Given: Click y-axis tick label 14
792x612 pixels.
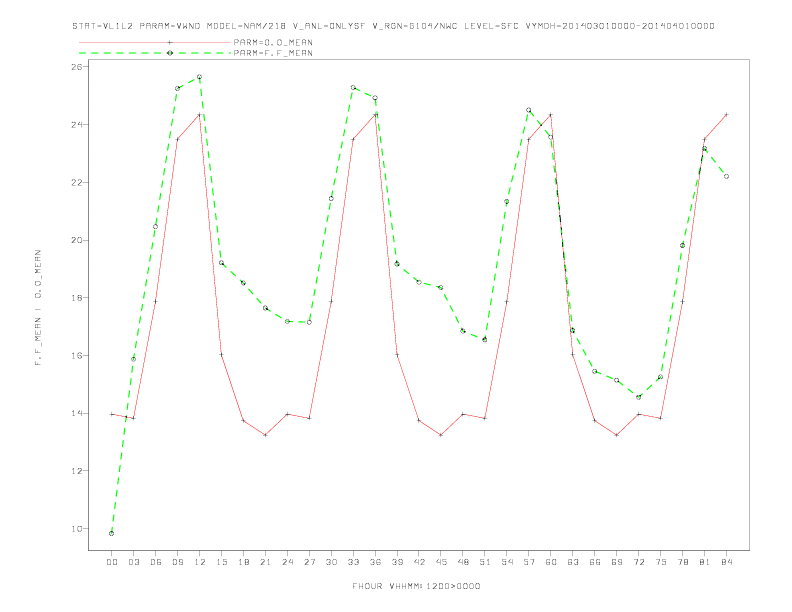Looking at the screenshot, I should (79, 413).
